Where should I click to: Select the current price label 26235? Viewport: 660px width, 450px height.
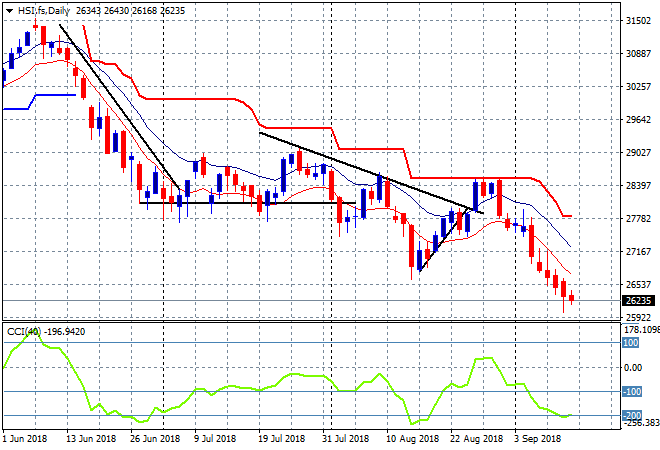tap(638, 301)
